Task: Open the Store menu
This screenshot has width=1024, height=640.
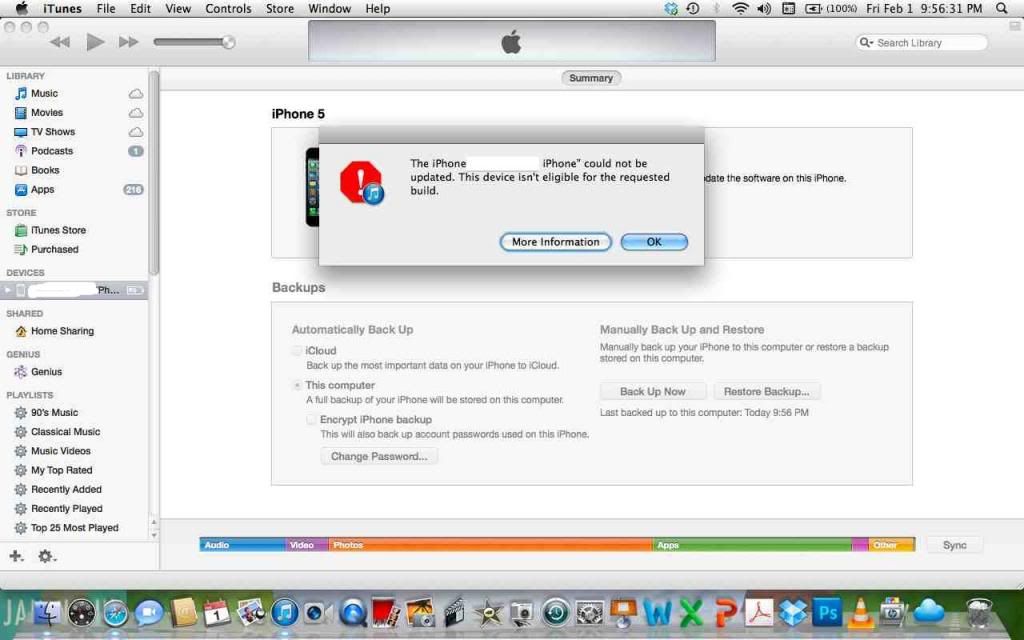Action: pos(280,8)
